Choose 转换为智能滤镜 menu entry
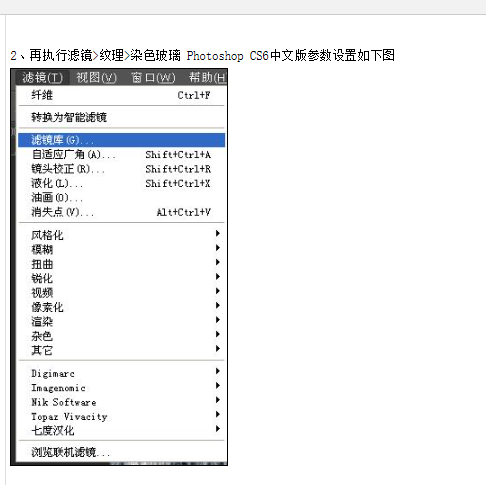Image resolution: width=486 pixels, height=485 pixels. (122, 117)
